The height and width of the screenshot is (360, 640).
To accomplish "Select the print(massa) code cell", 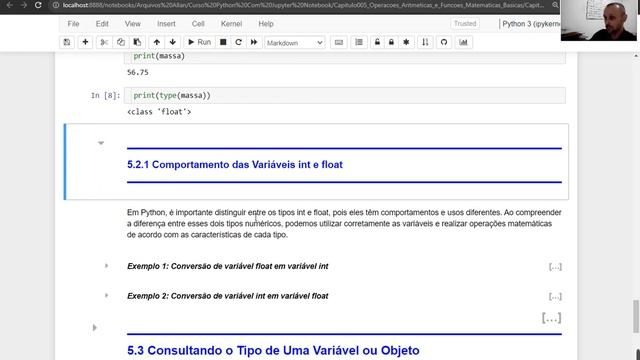I will coord(345,57).
